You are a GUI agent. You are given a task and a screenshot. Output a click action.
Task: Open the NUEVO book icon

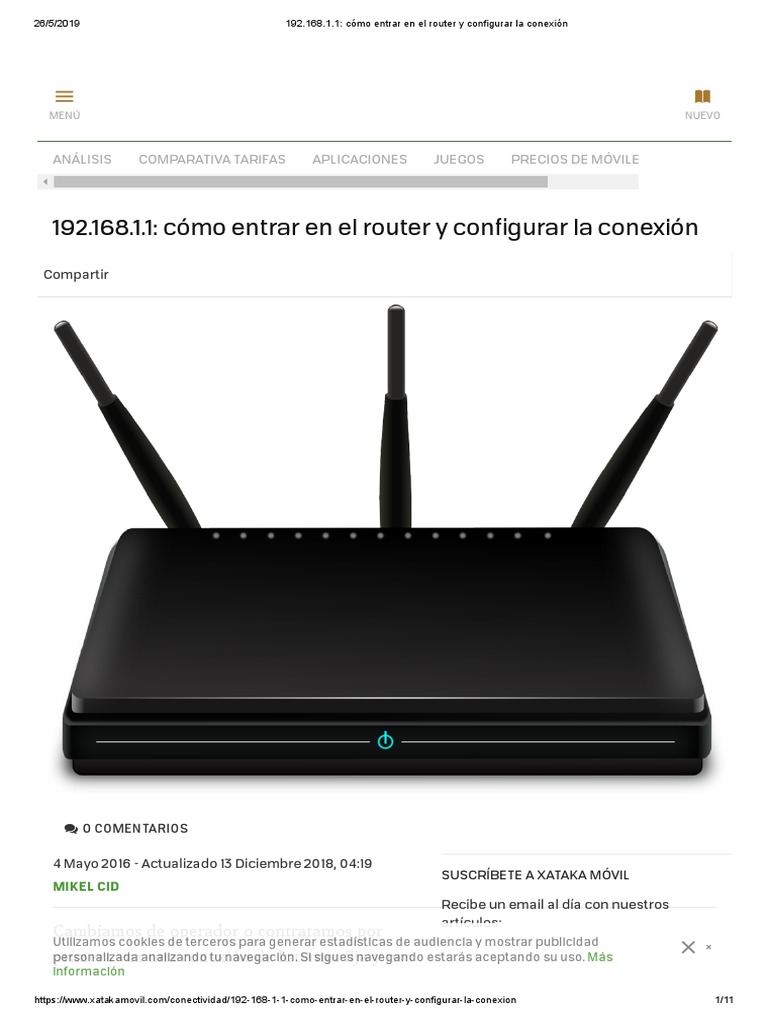pos(702,97)
